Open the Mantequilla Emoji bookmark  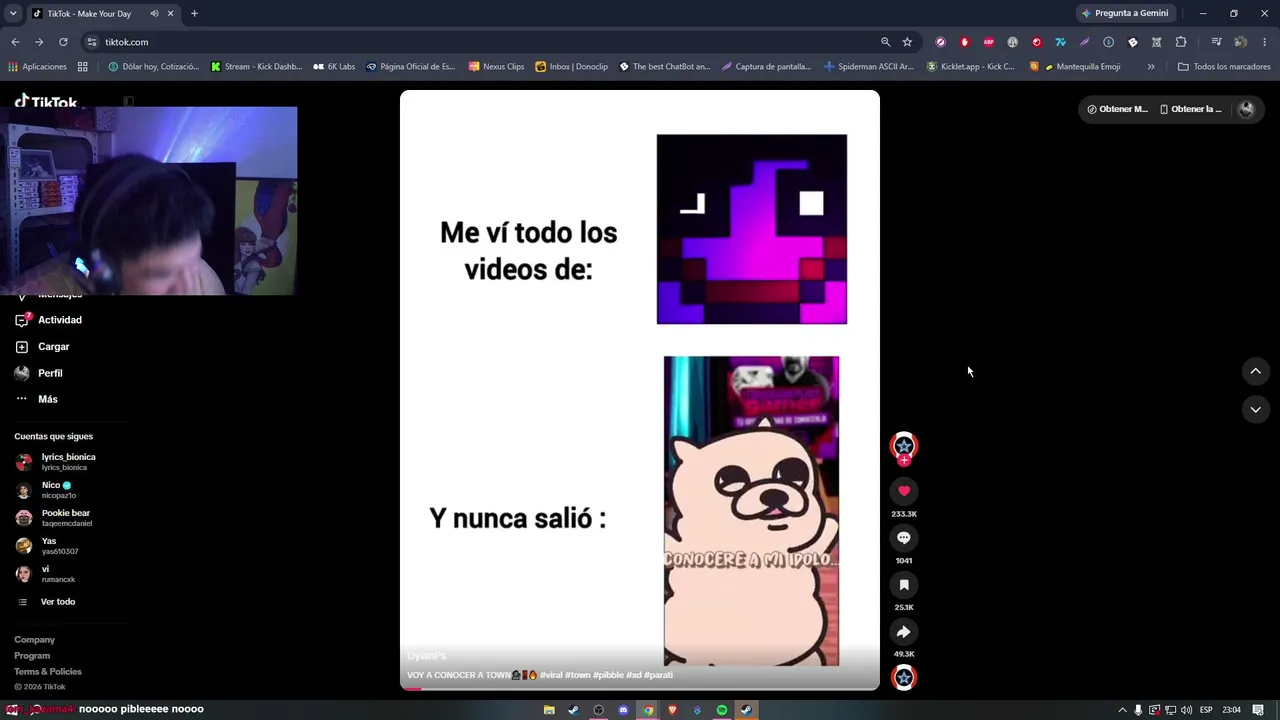[1075, 67]
